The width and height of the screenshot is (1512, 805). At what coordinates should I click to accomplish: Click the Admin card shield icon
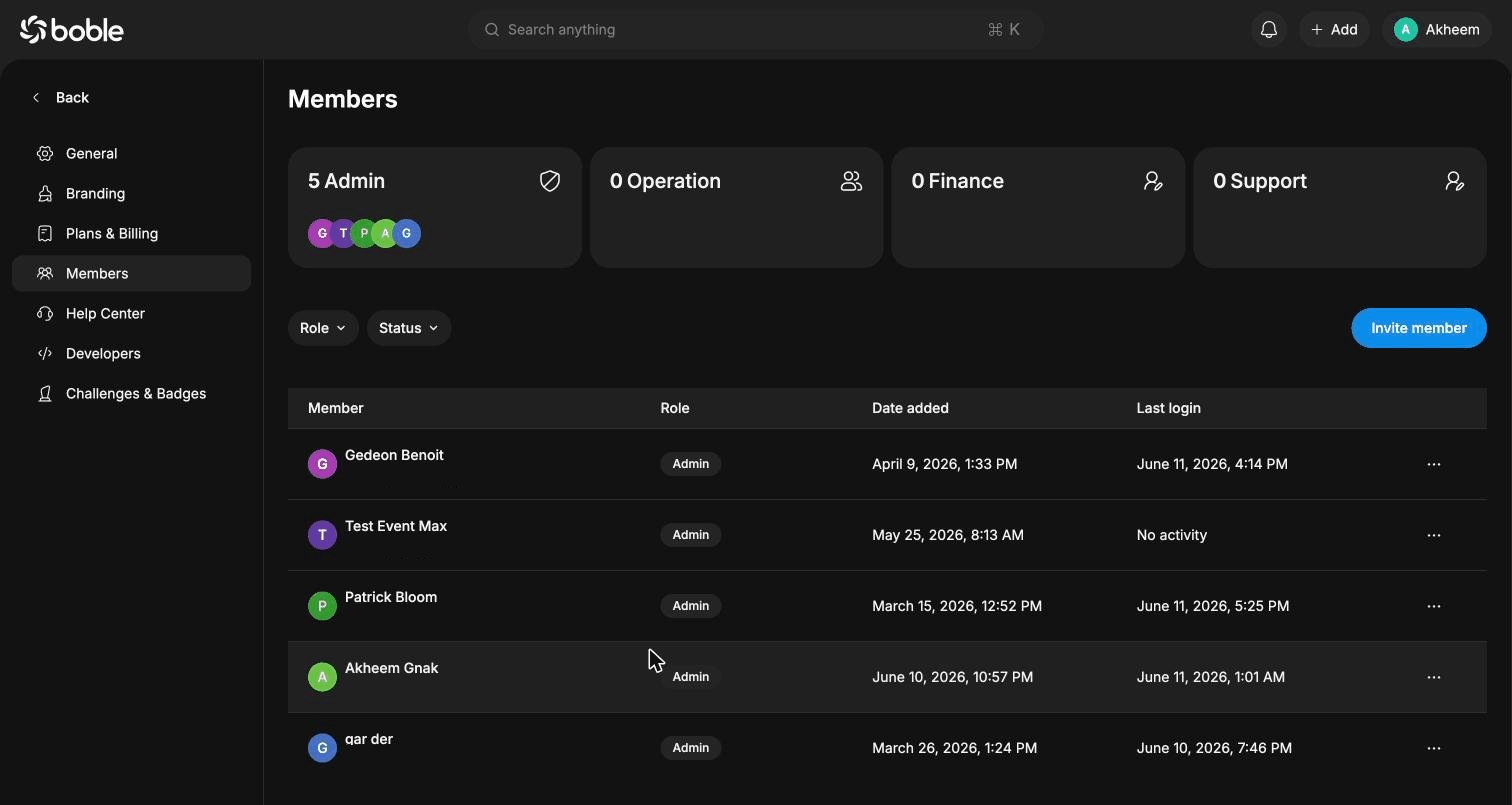point(550,181)
